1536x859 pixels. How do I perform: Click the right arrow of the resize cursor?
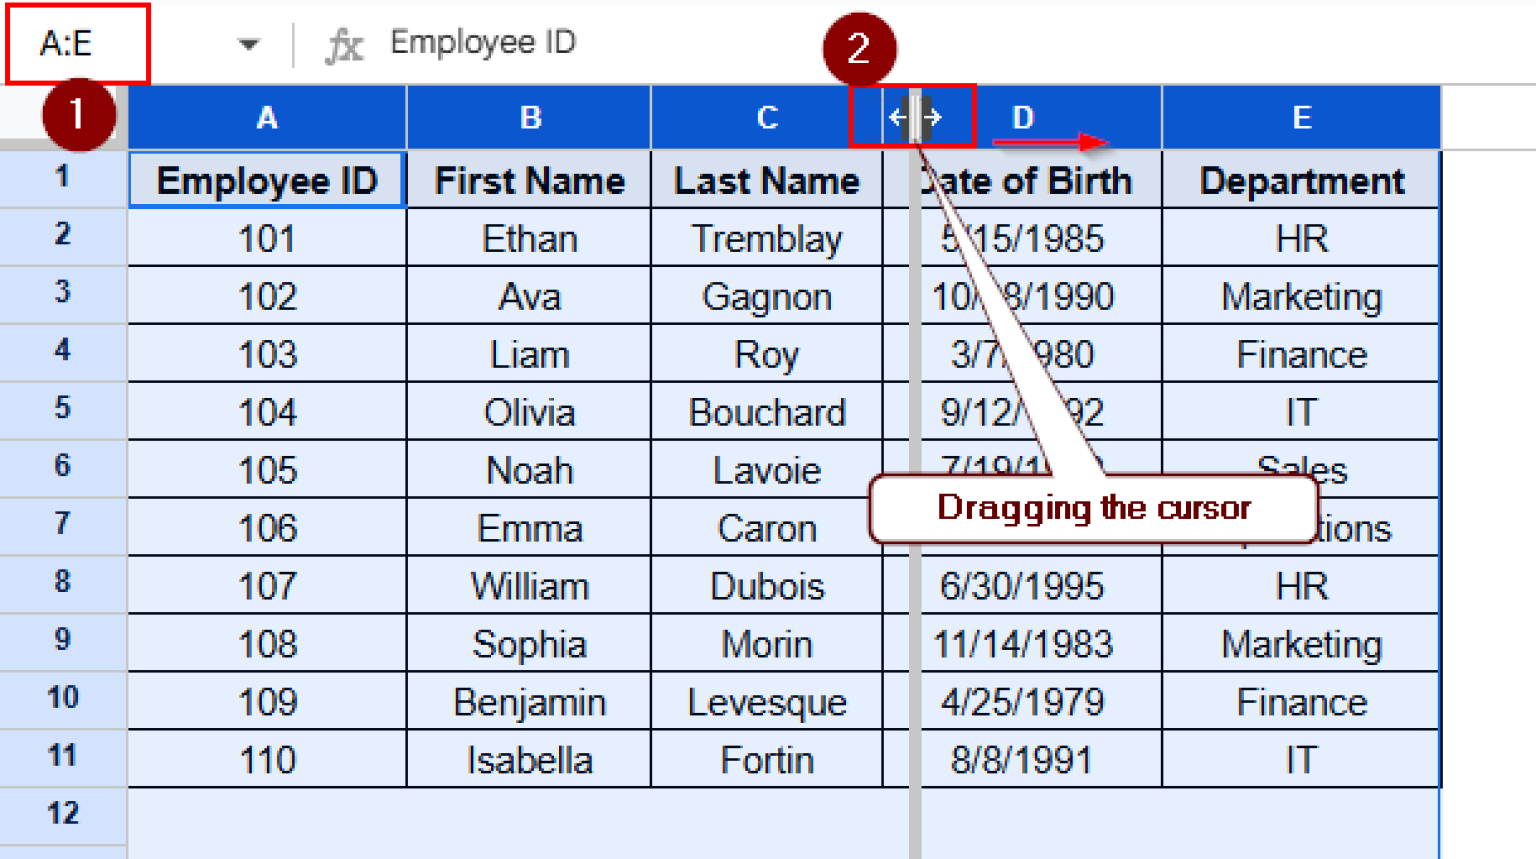pyautogui.click(x=934, y=117)
